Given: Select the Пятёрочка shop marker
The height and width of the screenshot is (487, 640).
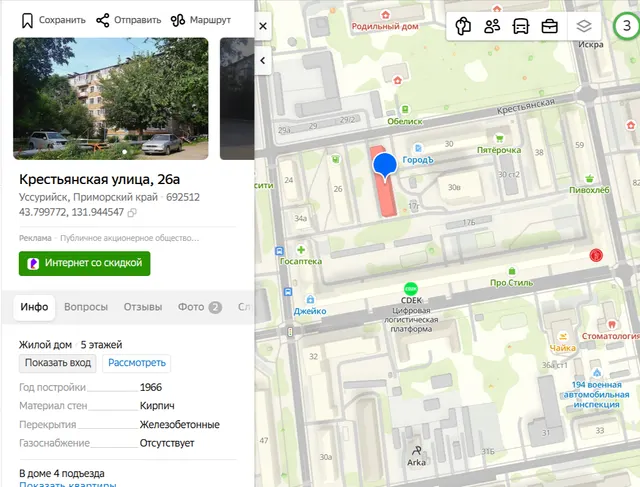Looking at the screenshot, I should point(499,139).
